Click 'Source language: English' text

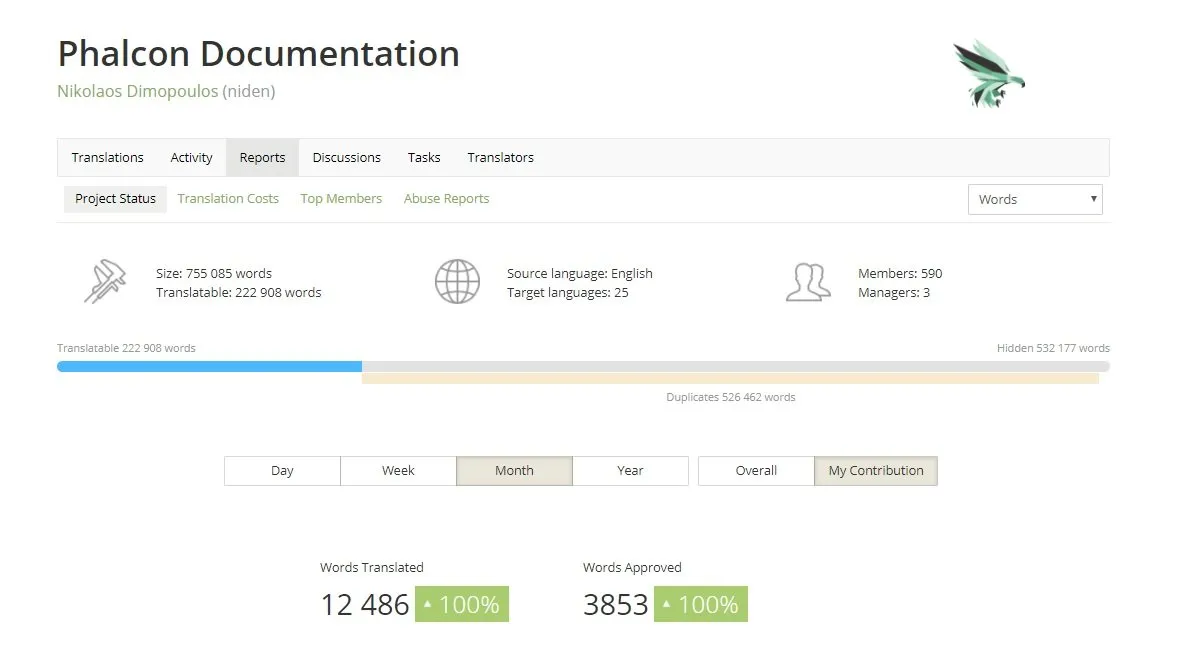[580, 273]
